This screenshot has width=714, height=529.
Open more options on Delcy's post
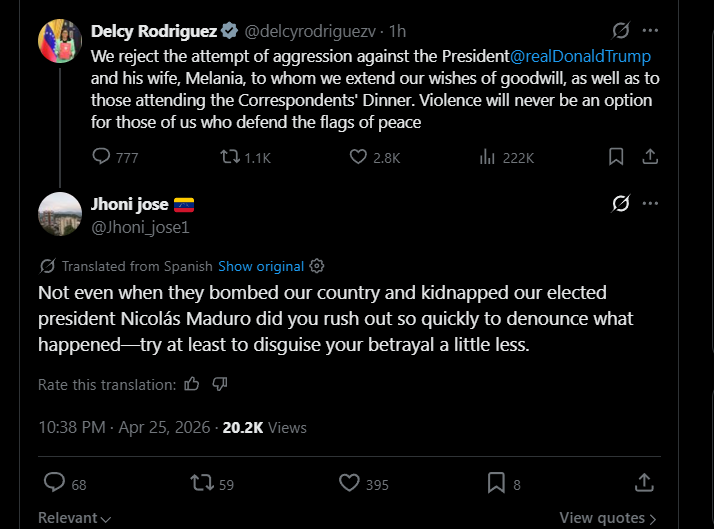pos(651,30)
